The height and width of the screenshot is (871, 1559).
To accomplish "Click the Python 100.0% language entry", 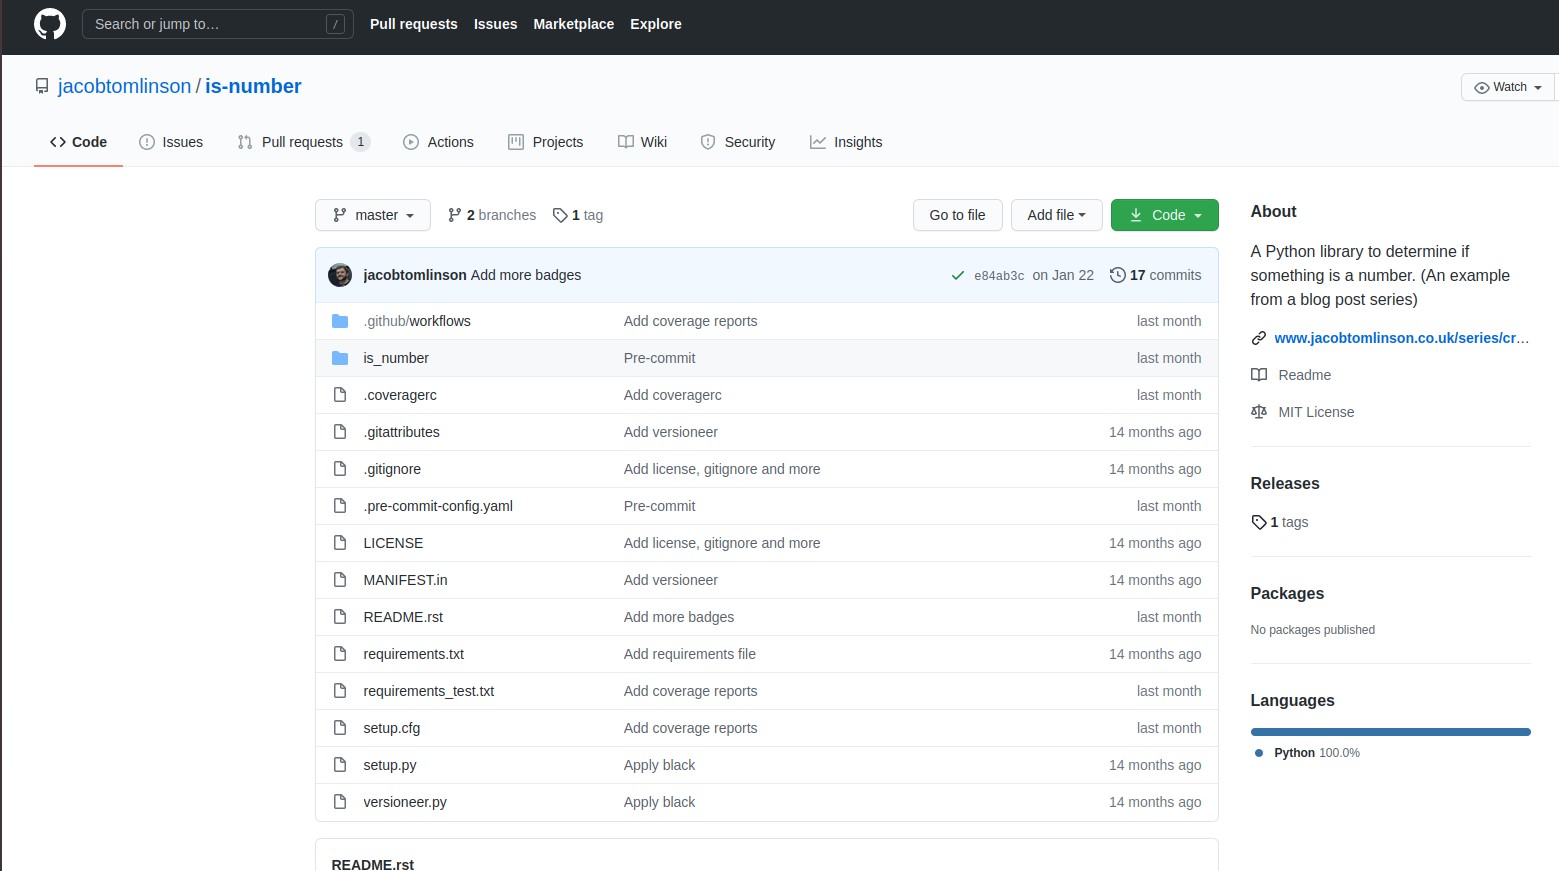I will tap(1308, 753).
